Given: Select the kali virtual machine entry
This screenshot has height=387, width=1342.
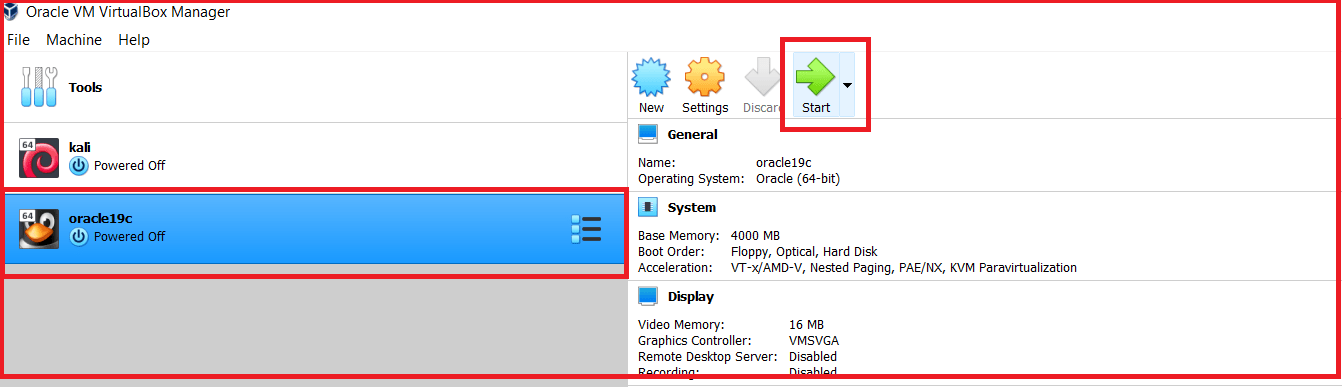Looking at the screenshot, I should [x=314, y=157].
